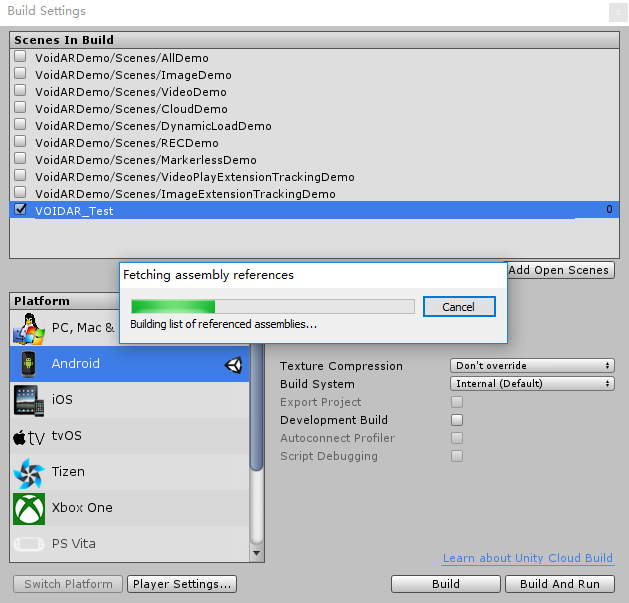
Task: Click the PC, Mac & Linux platform icon
Action: coord(28,329)
